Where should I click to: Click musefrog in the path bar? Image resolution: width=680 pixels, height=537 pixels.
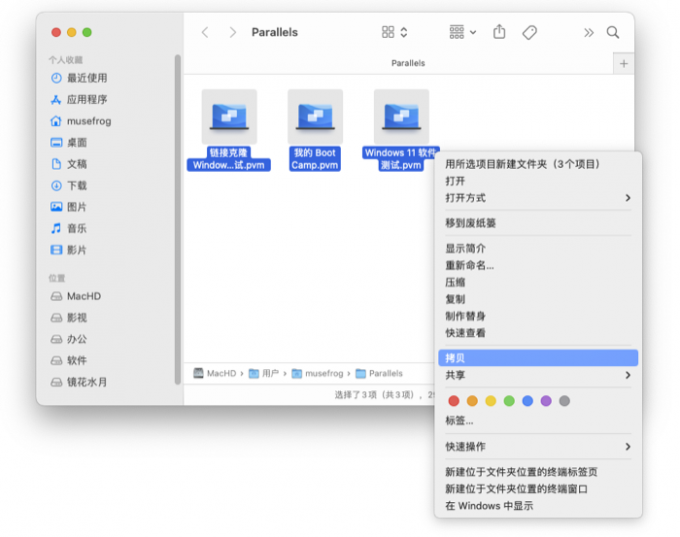point(317,373)
